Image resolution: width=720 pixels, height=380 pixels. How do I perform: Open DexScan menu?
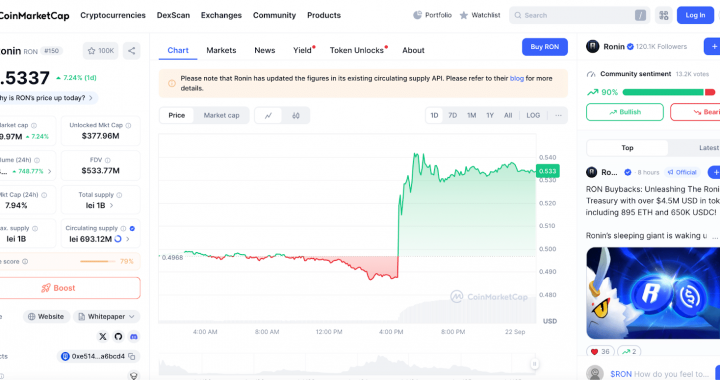pyautogui.click(x=173, y=15)
